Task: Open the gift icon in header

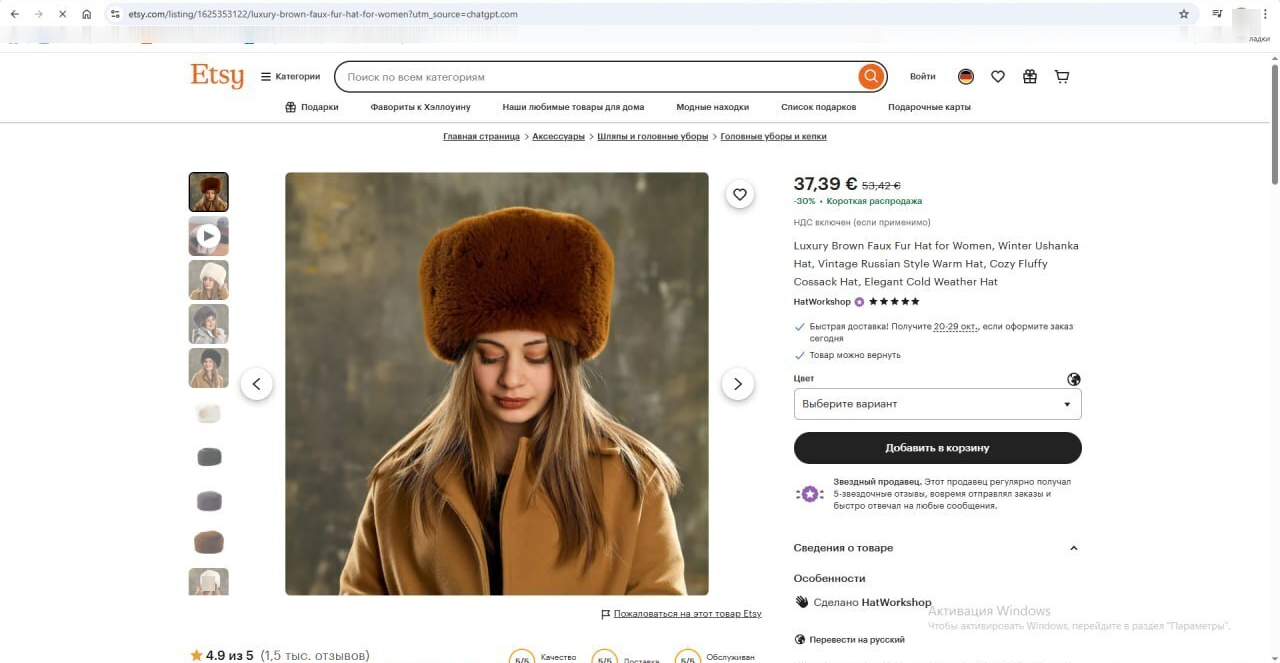Action: 1030,77
